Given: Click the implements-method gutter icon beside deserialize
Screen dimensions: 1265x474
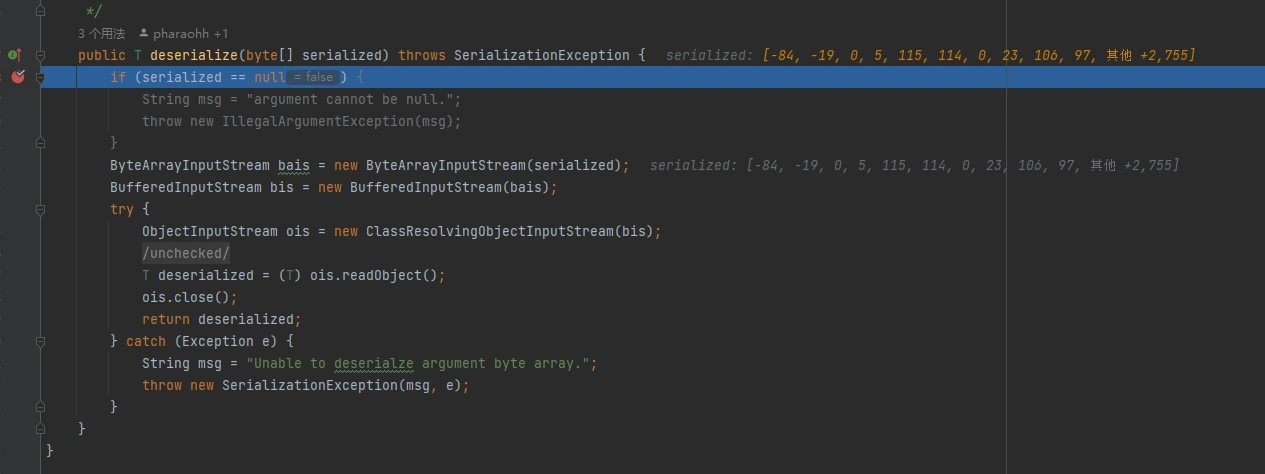Looking at the screenshot, I should (14, 55).
